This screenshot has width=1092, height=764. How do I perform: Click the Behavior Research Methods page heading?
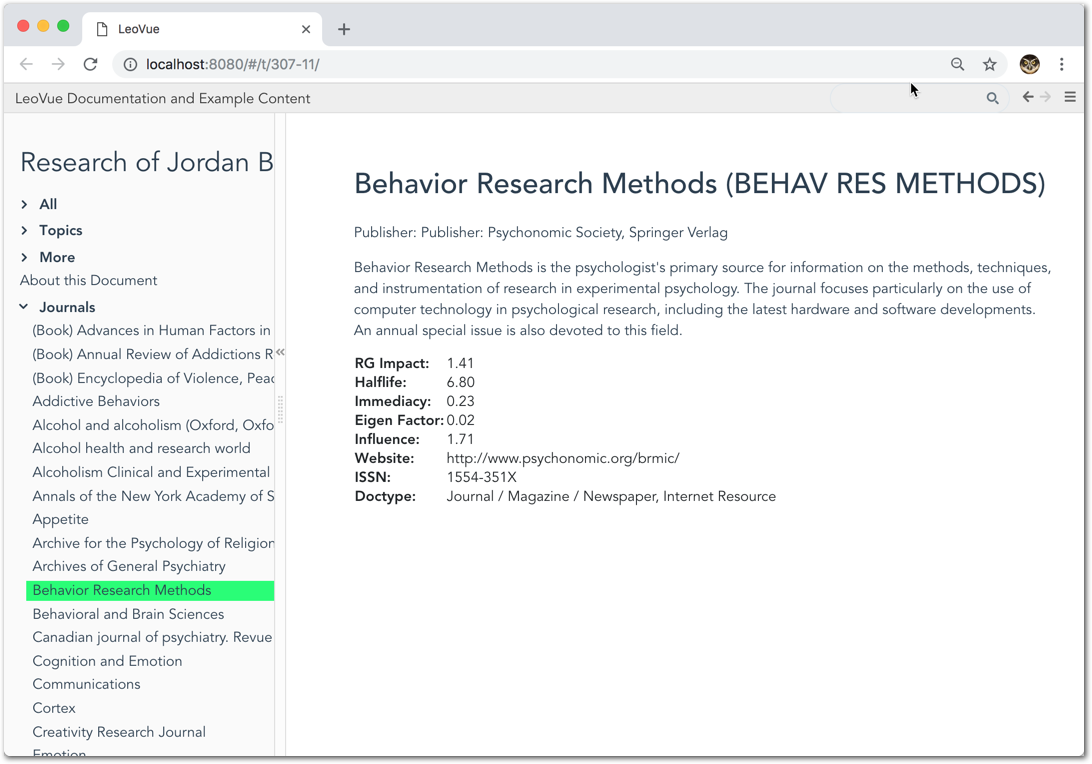700,184
